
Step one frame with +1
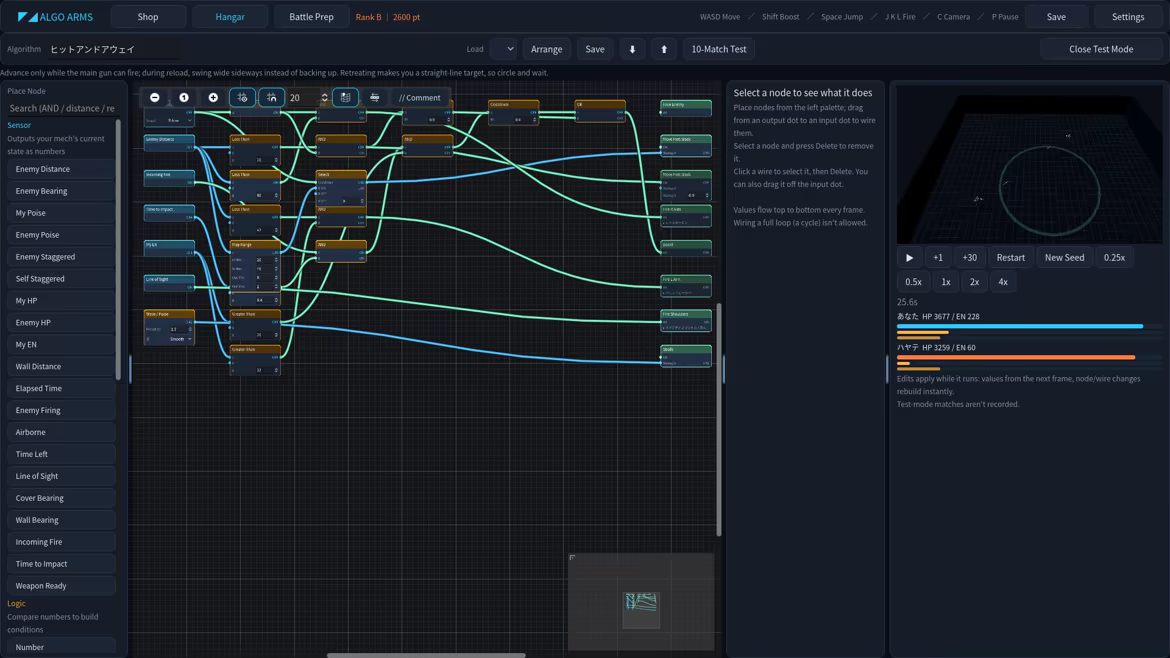pos(938,257)
